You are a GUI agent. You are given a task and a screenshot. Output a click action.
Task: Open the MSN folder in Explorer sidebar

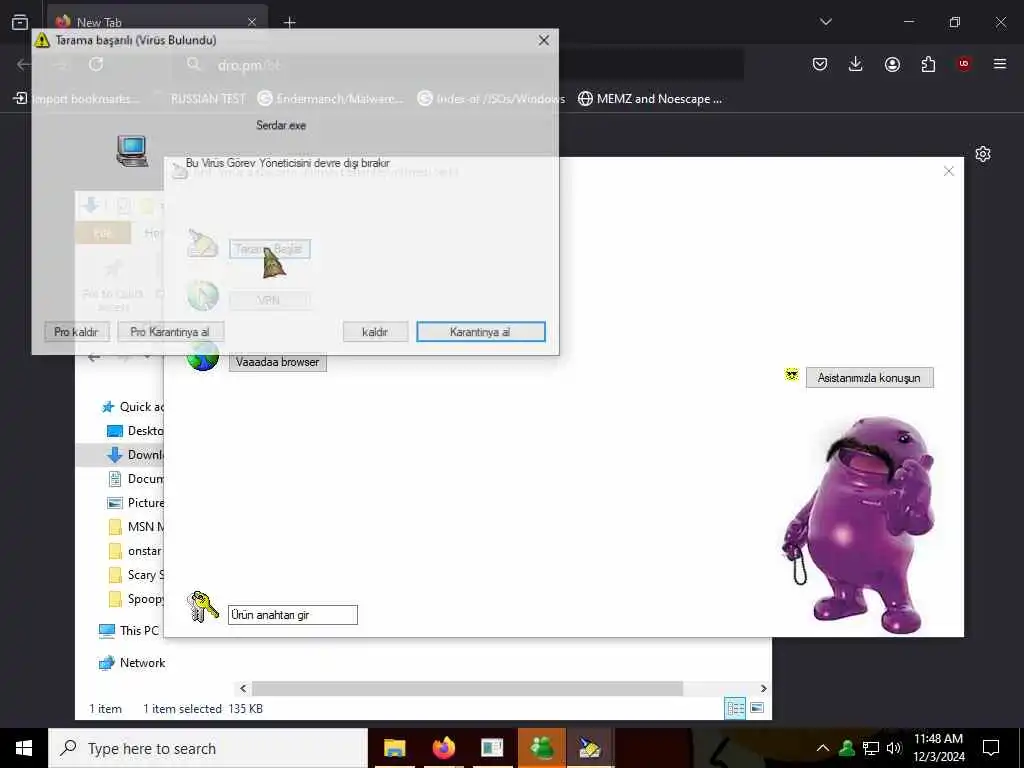coord(136,527)
